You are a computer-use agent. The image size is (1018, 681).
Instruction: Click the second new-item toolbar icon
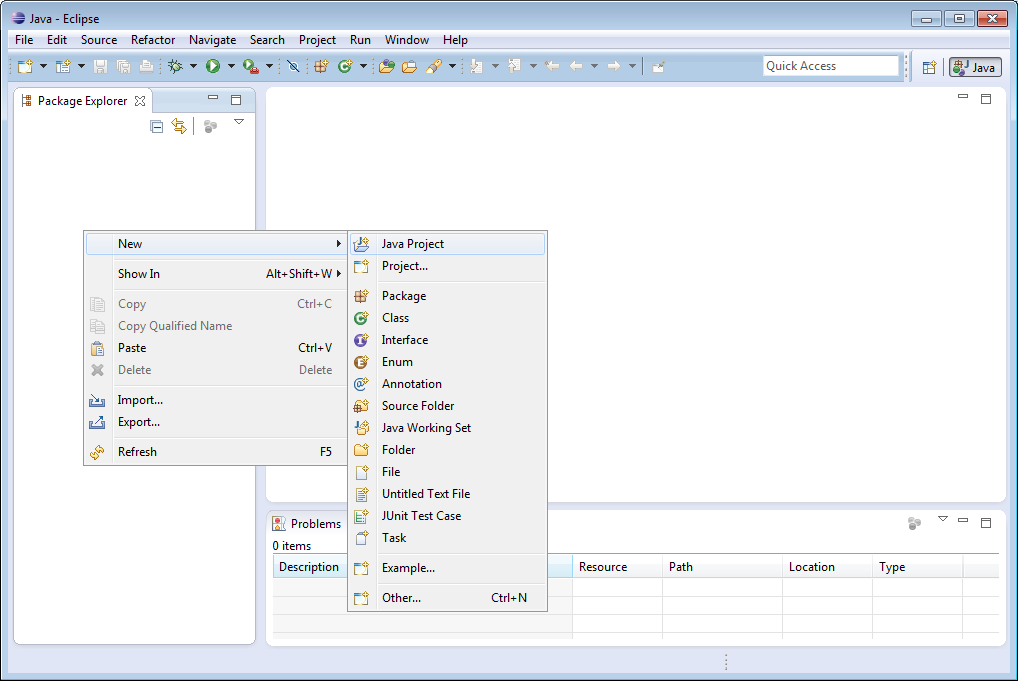[x=63, y=66]
